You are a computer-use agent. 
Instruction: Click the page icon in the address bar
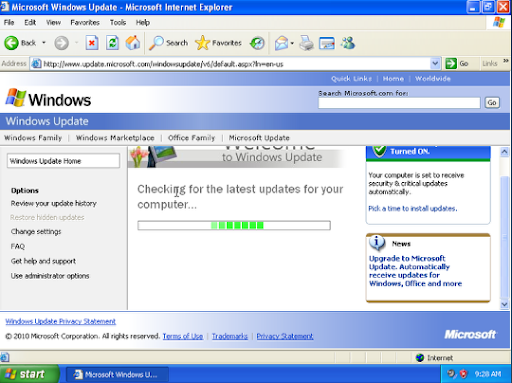coord(36,63)
